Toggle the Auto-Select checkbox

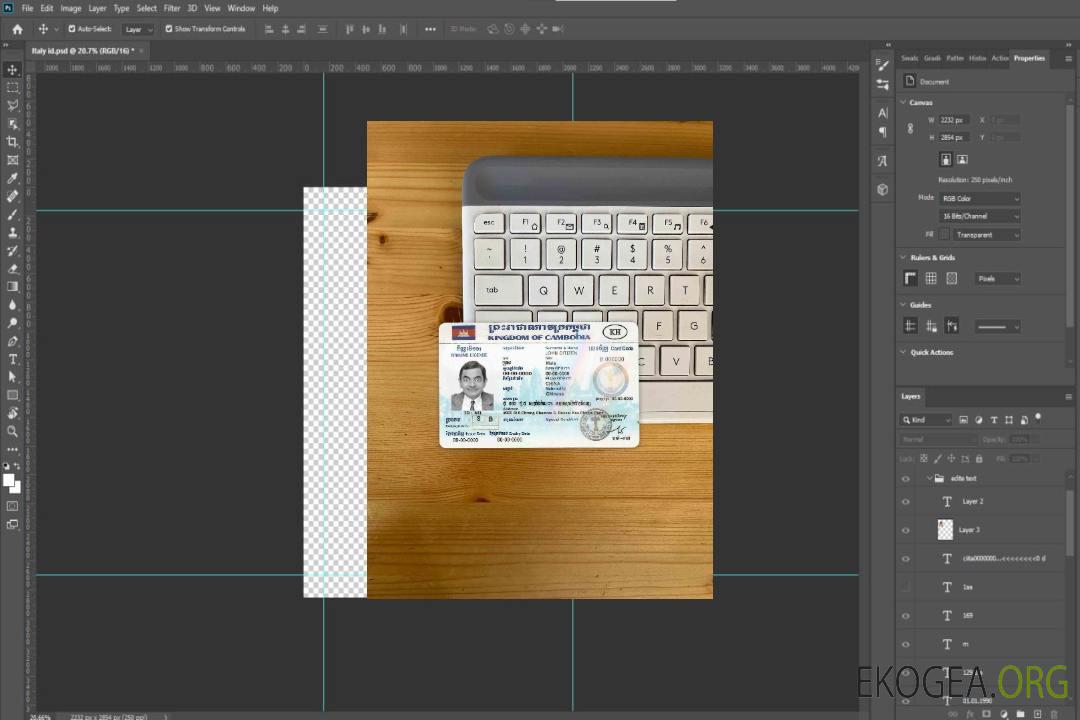(x=73, y=29)
